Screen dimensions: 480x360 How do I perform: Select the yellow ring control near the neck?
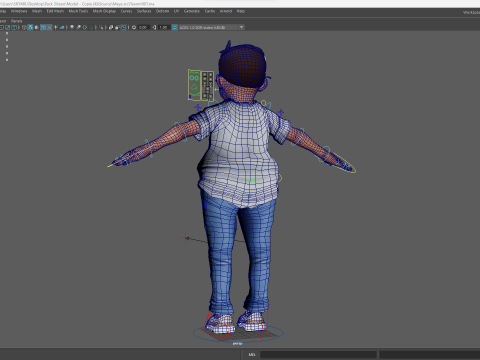click(x=264, y=103)
